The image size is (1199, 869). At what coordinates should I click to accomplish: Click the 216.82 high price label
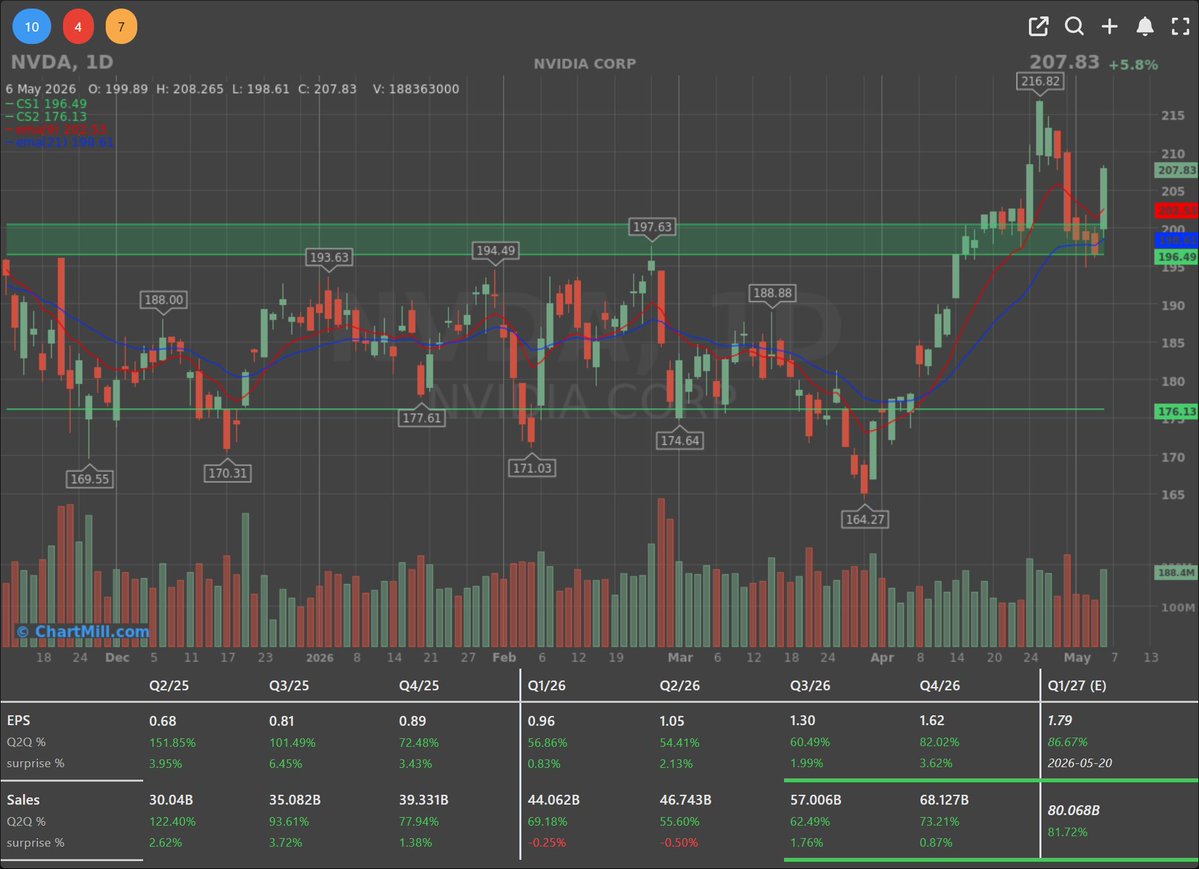coord(1040,81)
